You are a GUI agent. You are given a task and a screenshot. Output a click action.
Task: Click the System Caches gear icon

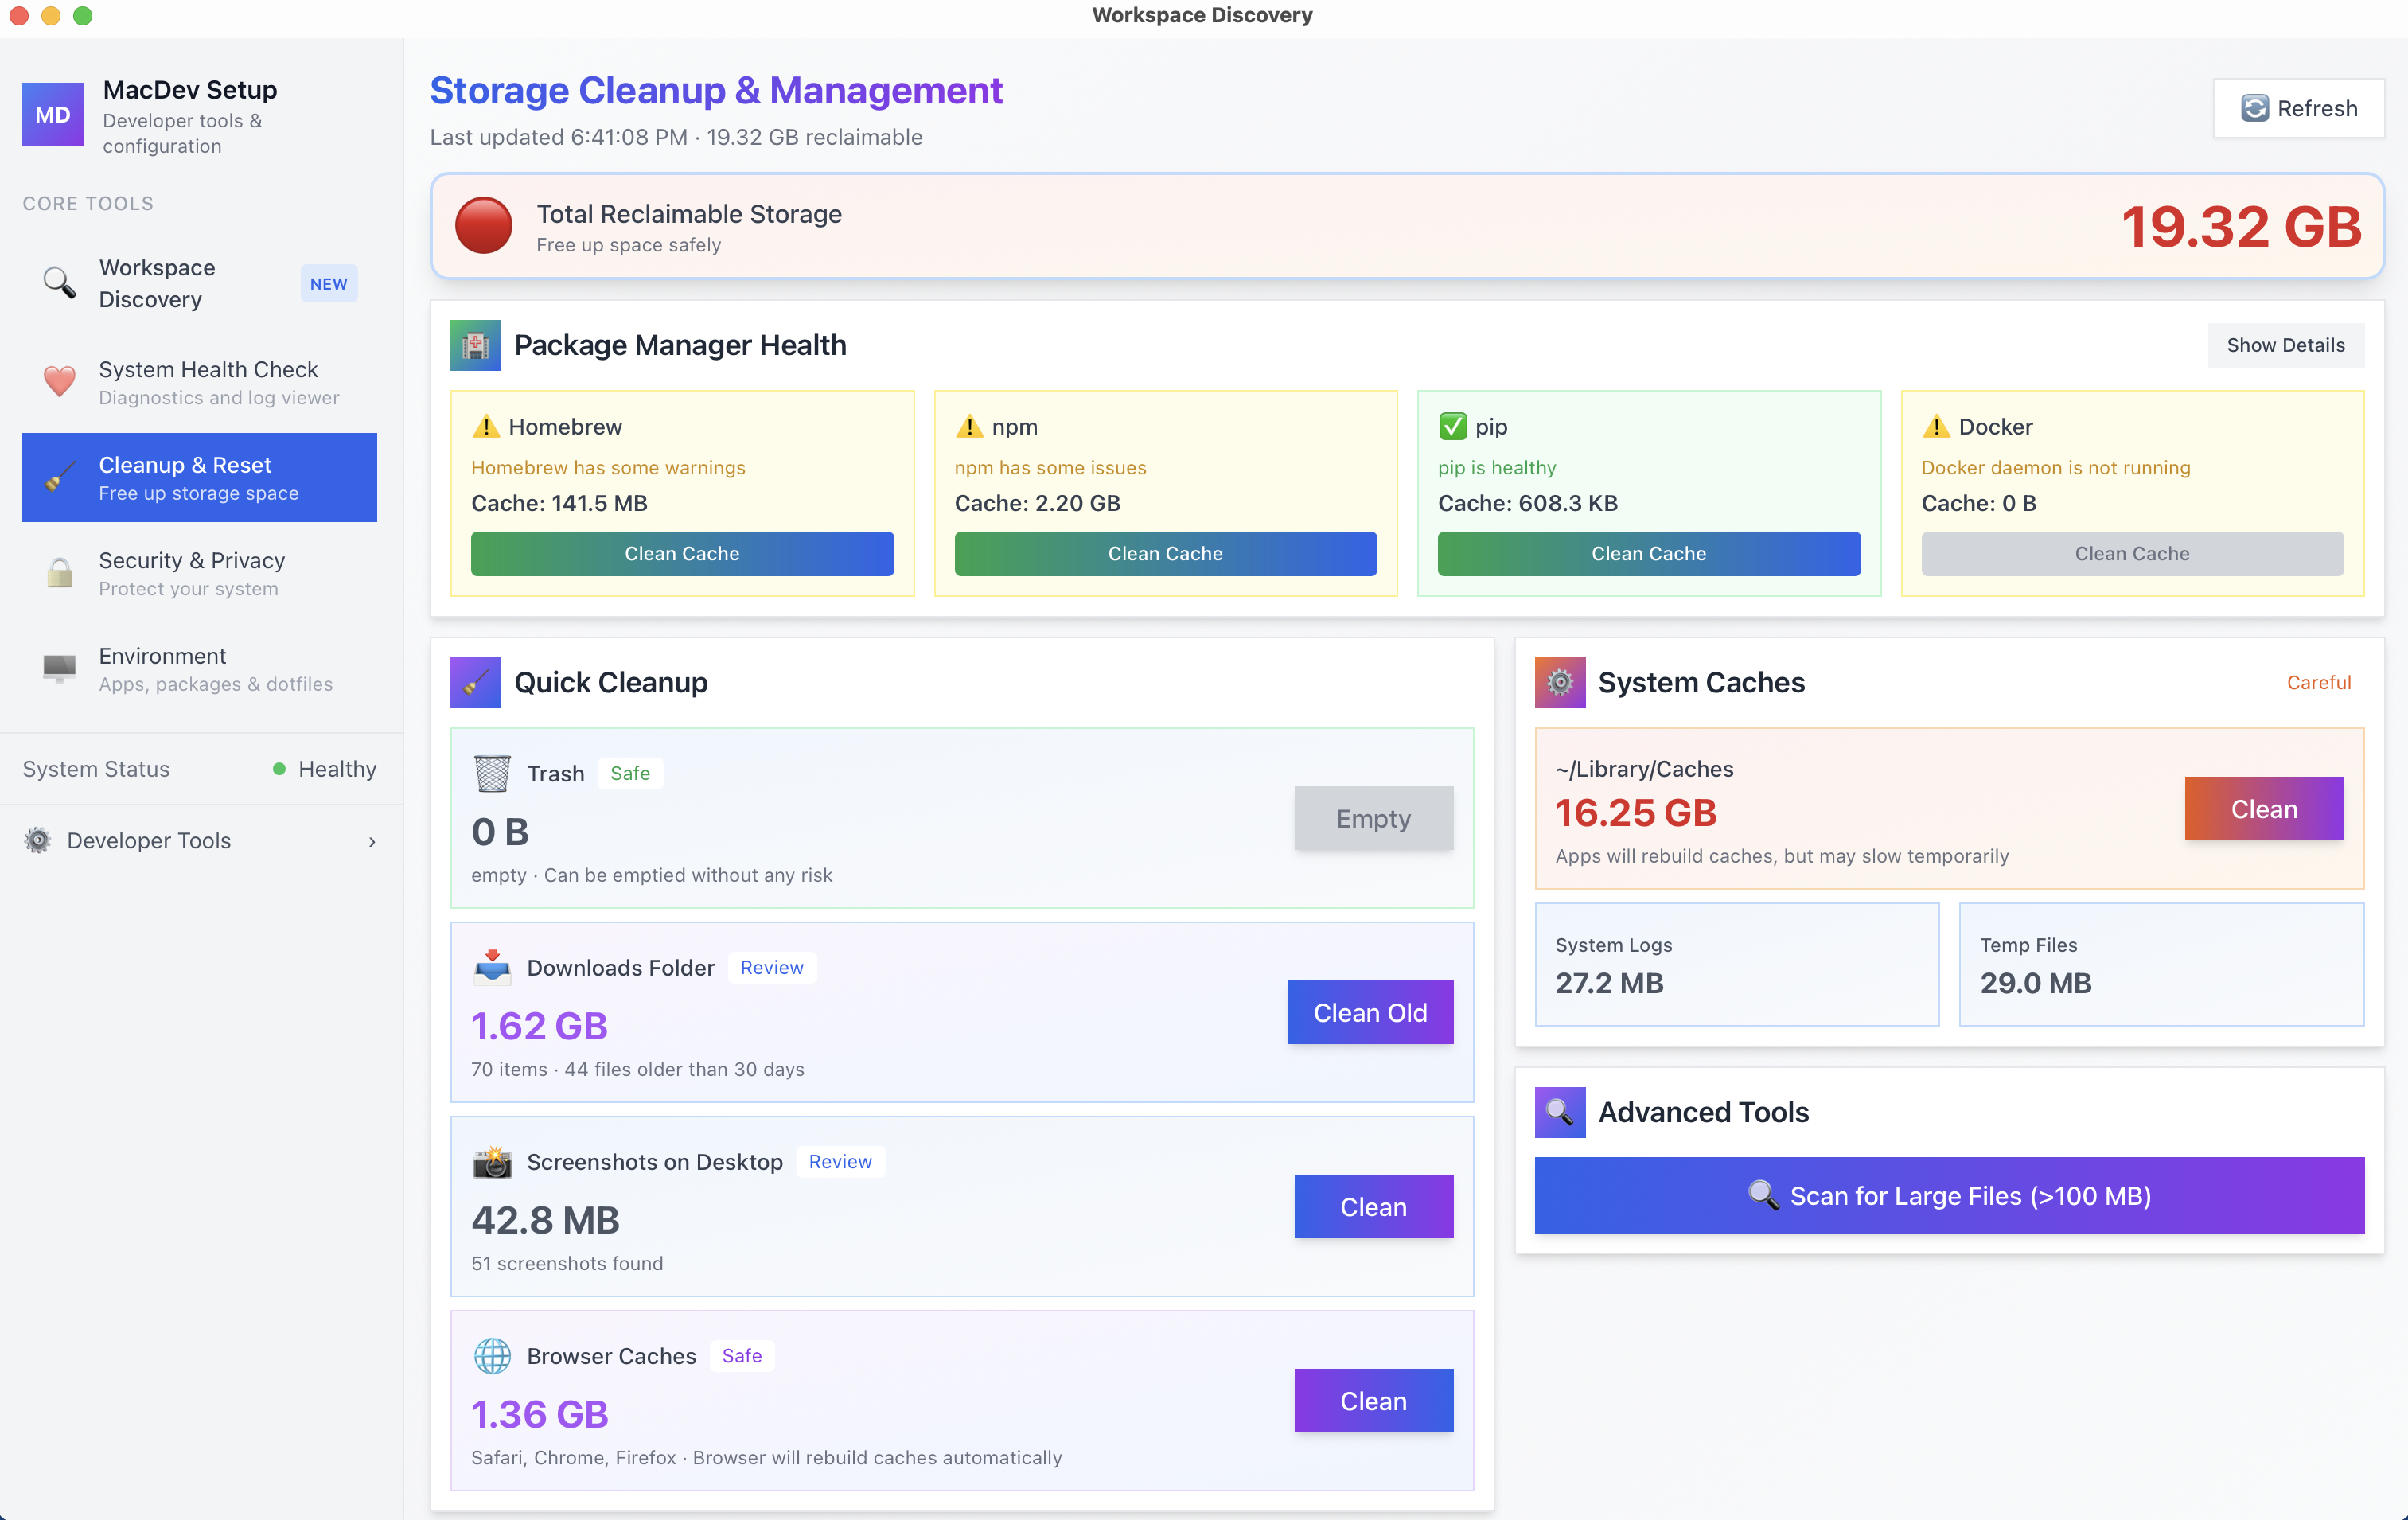coord(1560,682)
